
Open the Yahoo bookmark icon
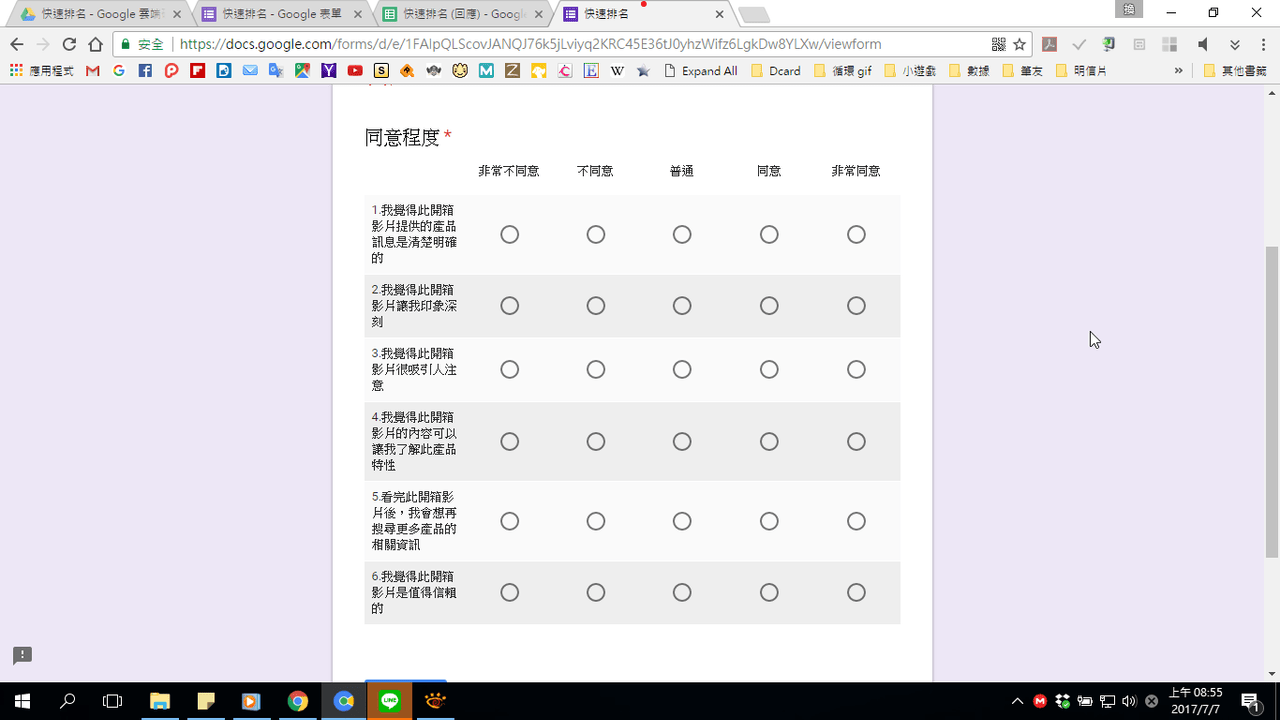click(x=329, y=71)
